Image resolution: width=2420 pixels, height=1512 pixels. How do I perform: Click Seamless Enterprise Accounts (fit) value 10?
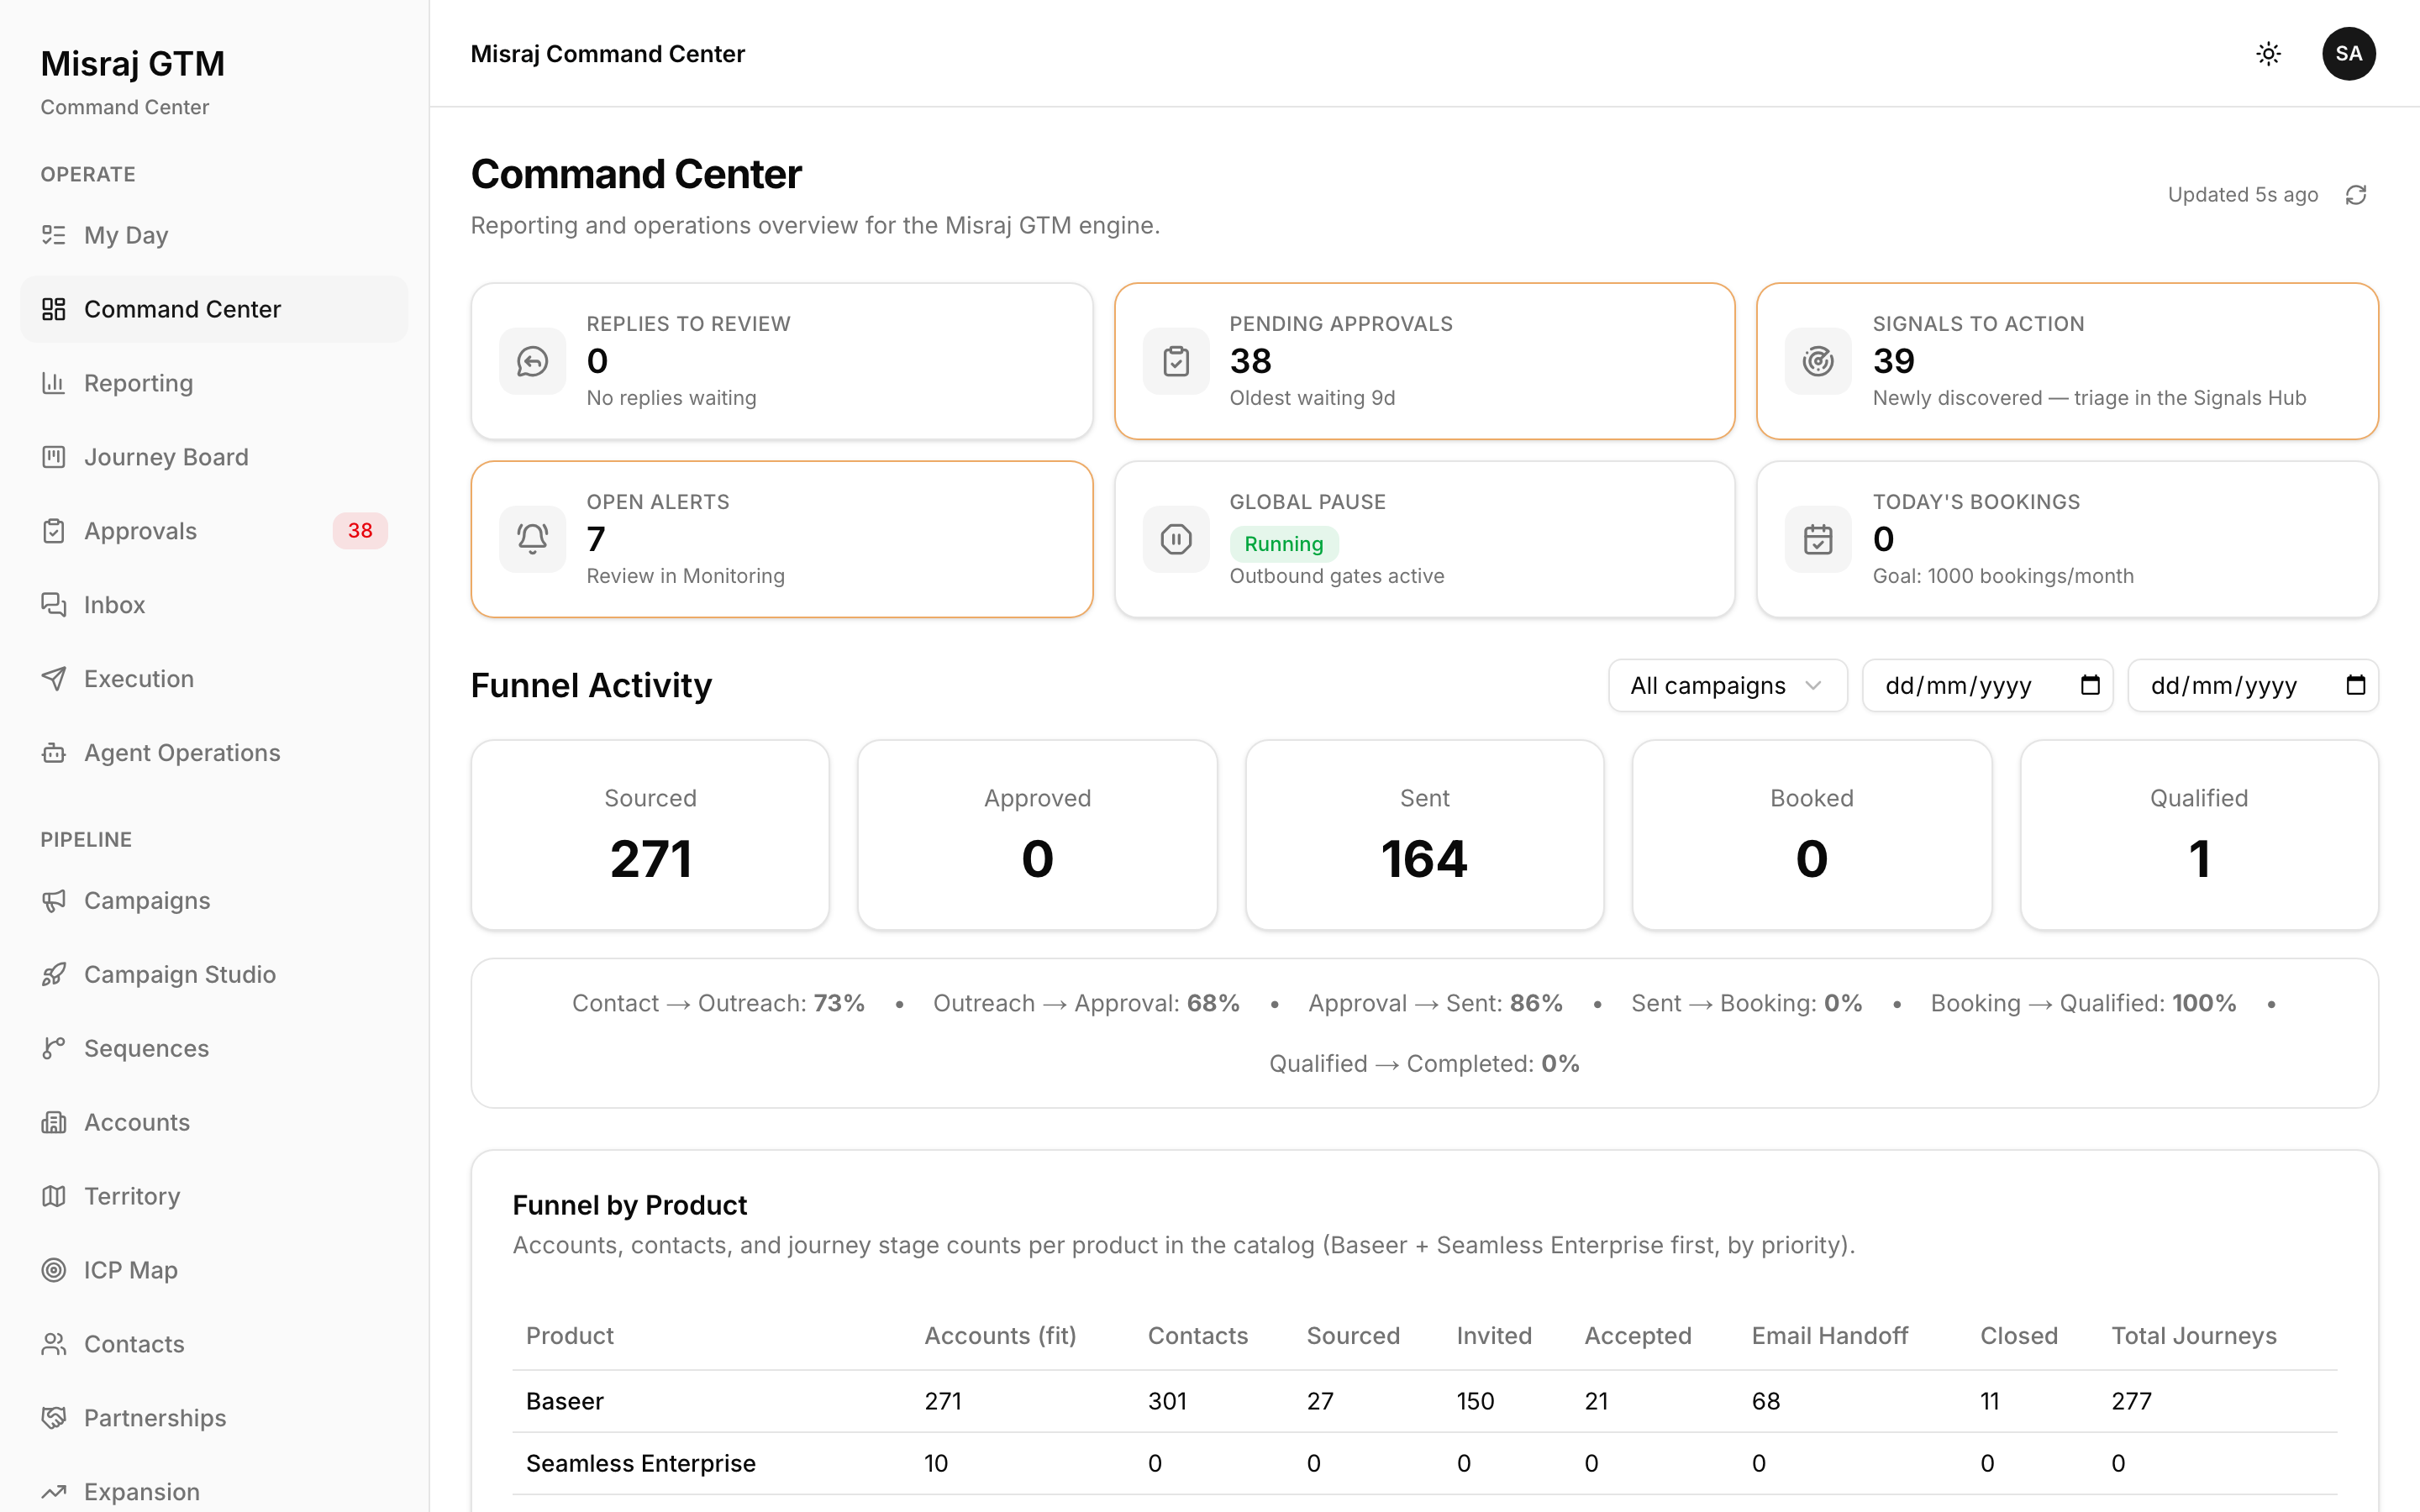click(936, 1463)
